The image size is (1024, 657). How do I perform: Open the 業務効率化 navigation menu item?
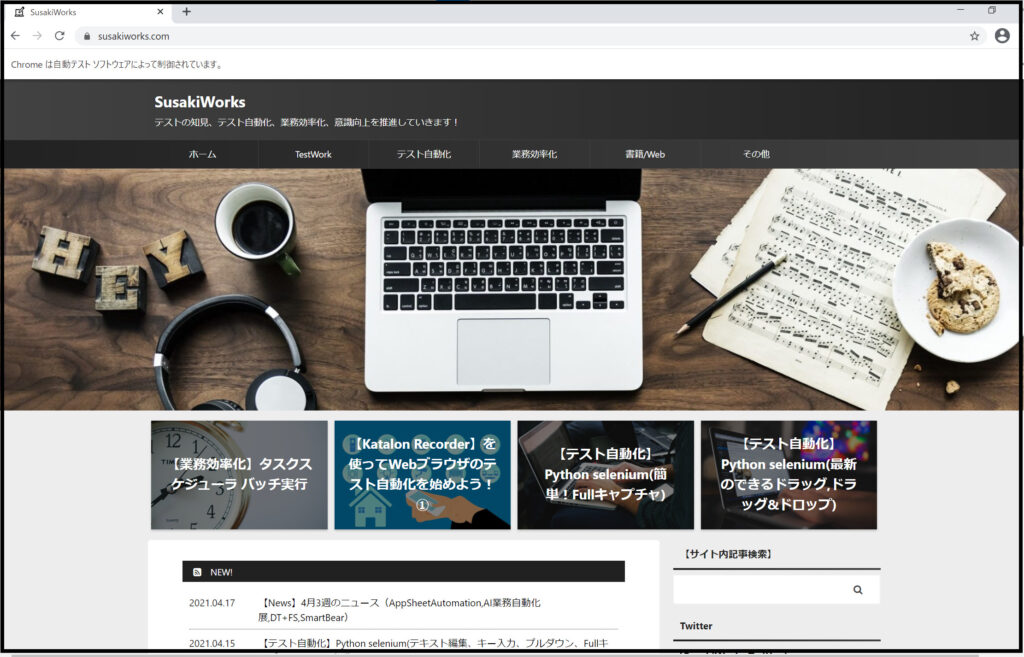[x=534, y=154]
